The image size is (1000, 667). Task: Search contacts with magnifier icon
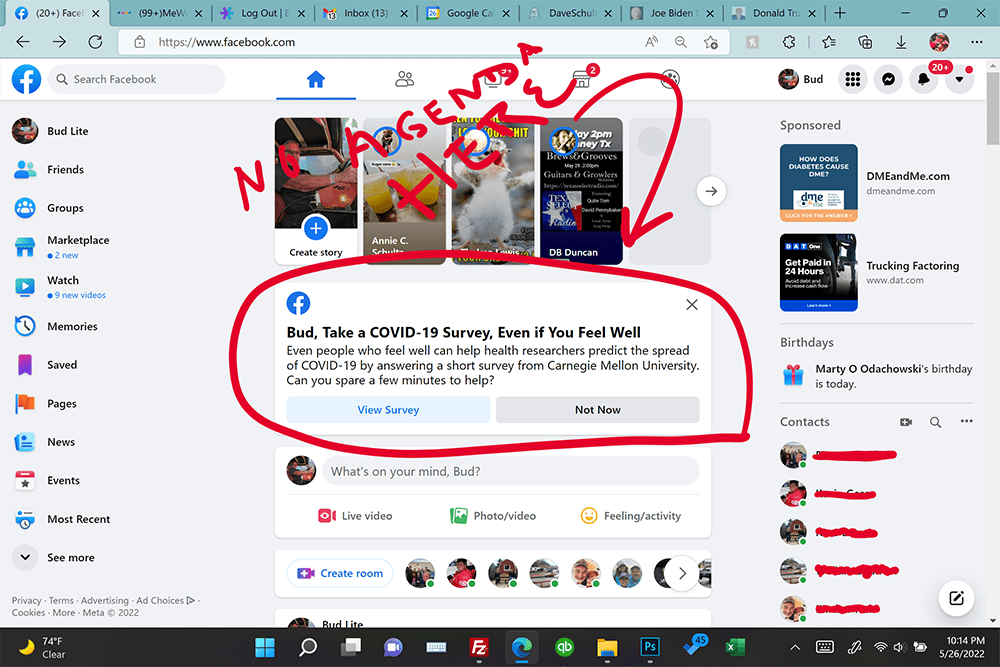935,422
